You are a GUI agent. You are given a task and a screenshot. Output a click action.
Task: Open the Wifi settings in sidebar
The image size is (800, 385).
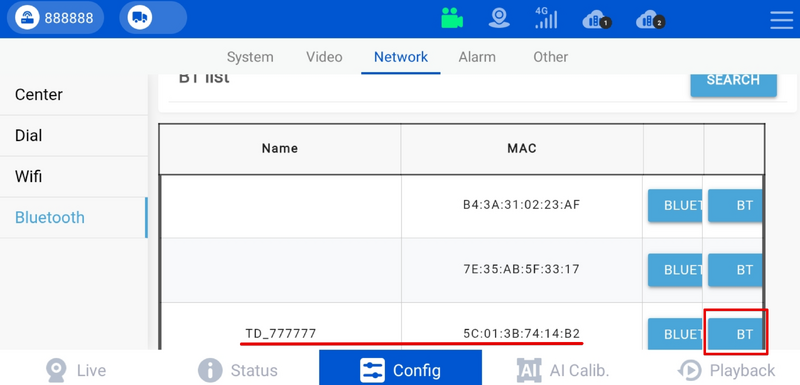click(73, 177)
